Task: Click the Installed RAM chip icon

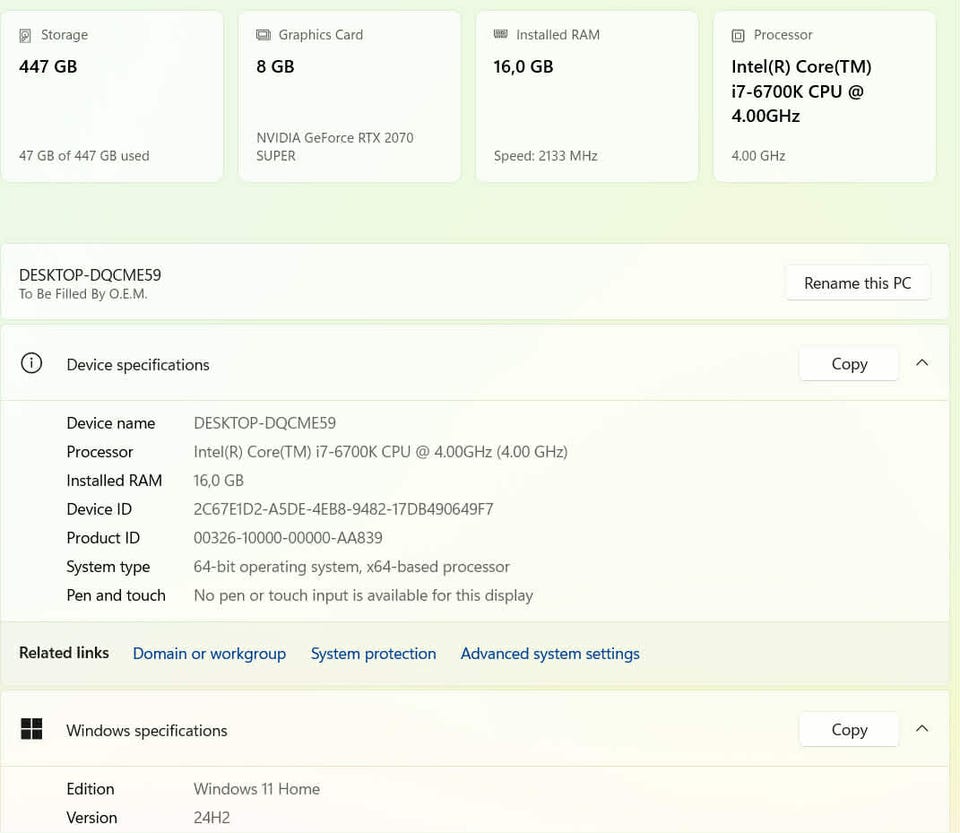Action: [x=501, y=34]
